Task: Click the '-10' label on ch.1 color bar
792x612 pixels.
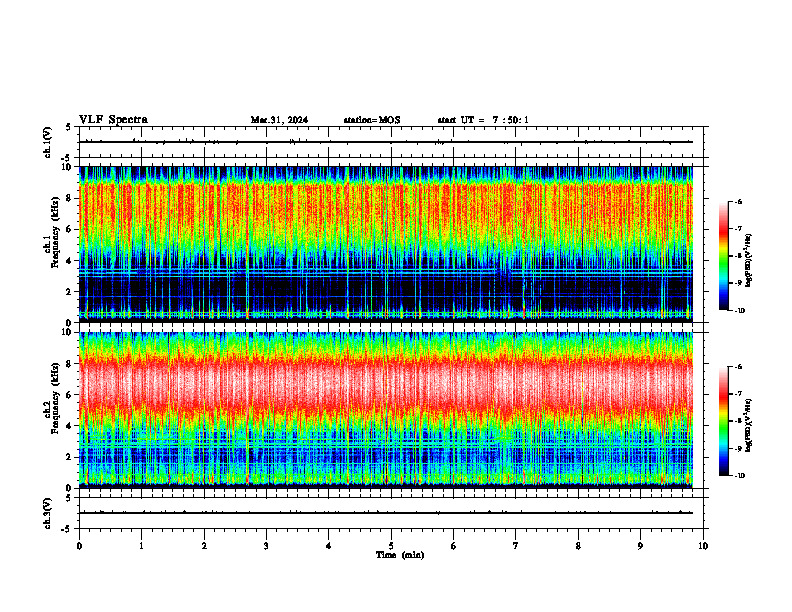Action: [740, 311]
